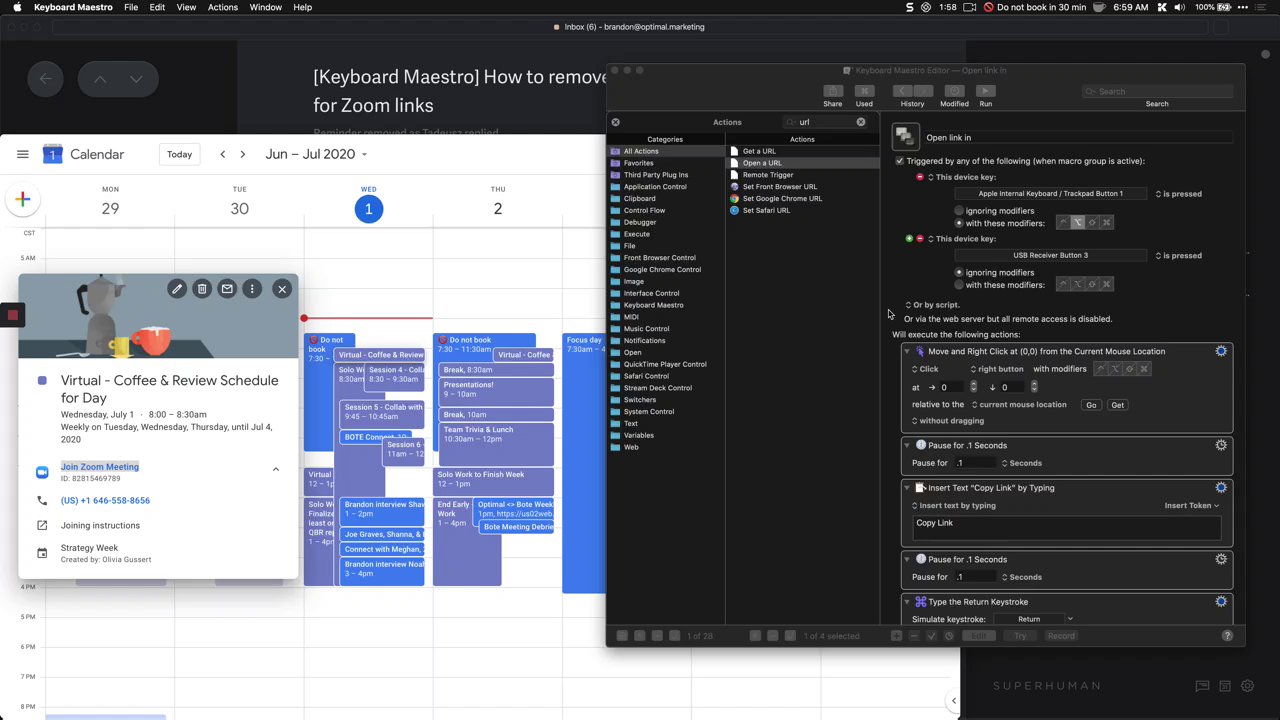Select the Clipboard category in the list
Screen dimensions: 1280x720
click(x=640, y=199)
